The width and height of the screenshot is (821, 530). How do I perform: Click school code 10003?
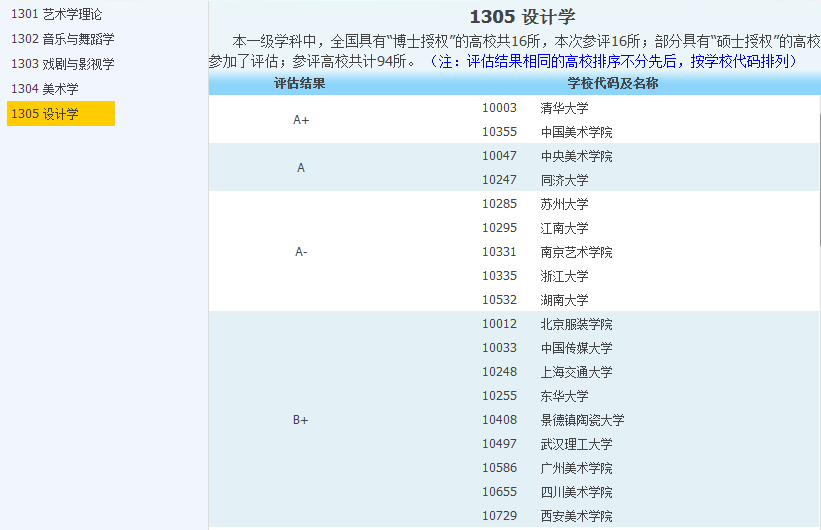tap(500, 108)
